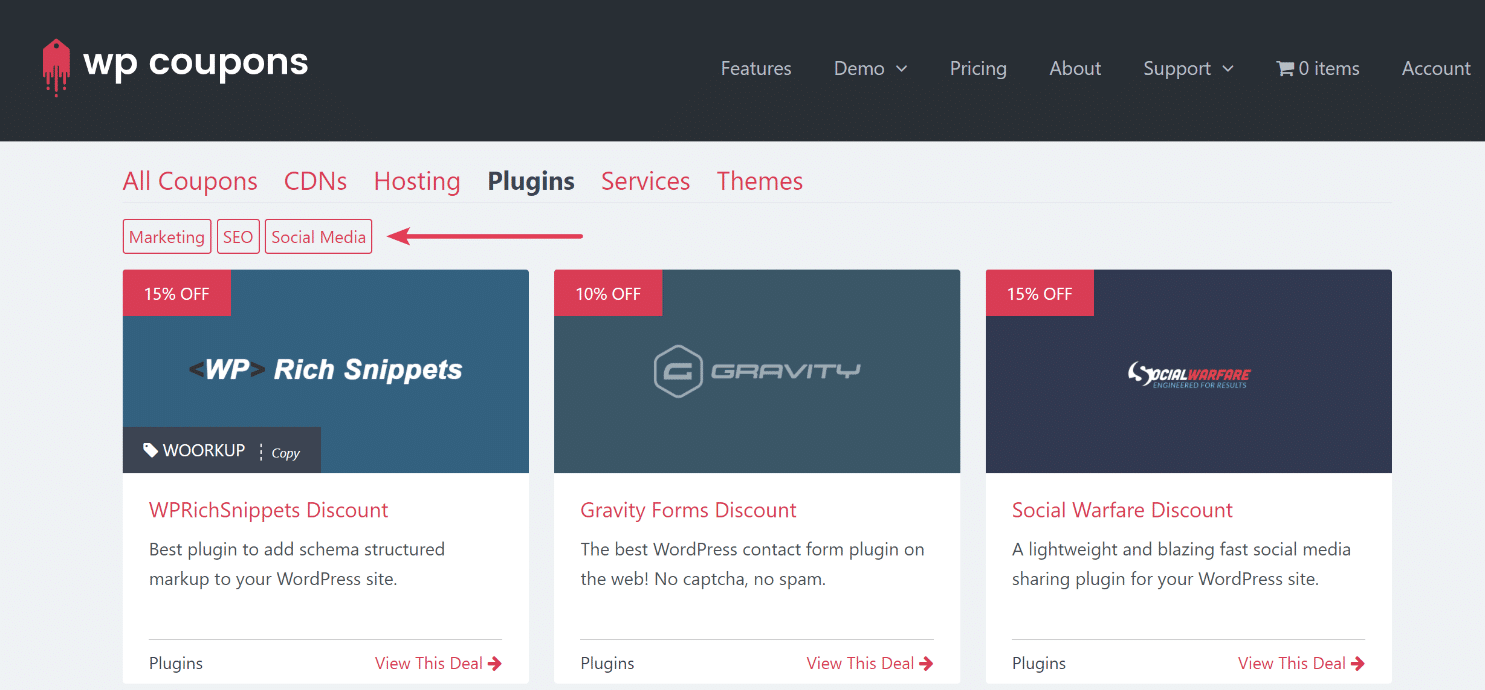
Task: Open Gravity Forms Discount title link
Action: point(688,510)
